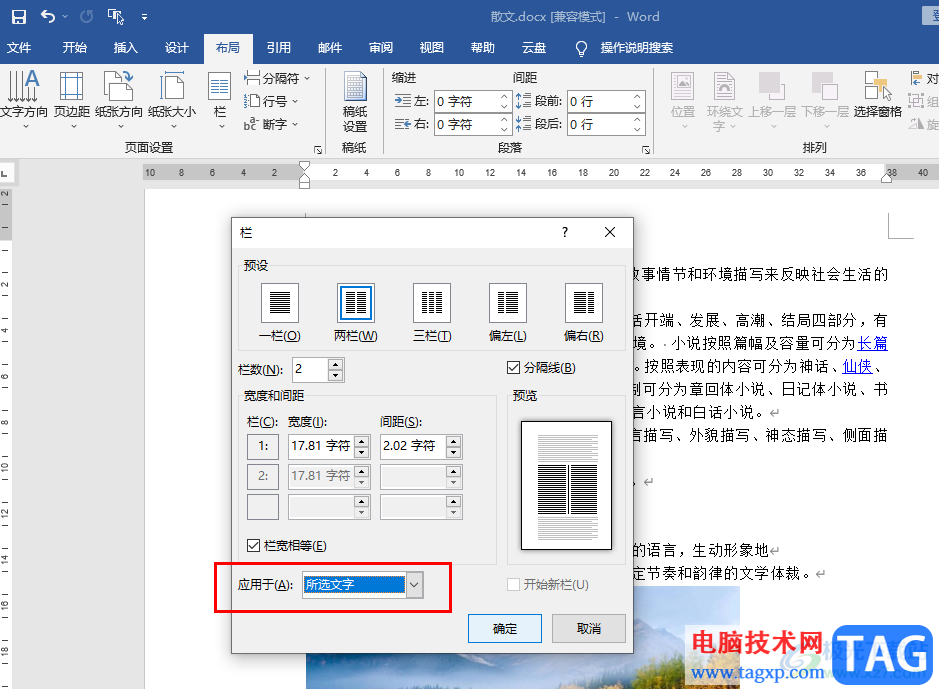Switch to the 邮件 tab
Screen dimensions: 939x689
(x=330, y=48)
